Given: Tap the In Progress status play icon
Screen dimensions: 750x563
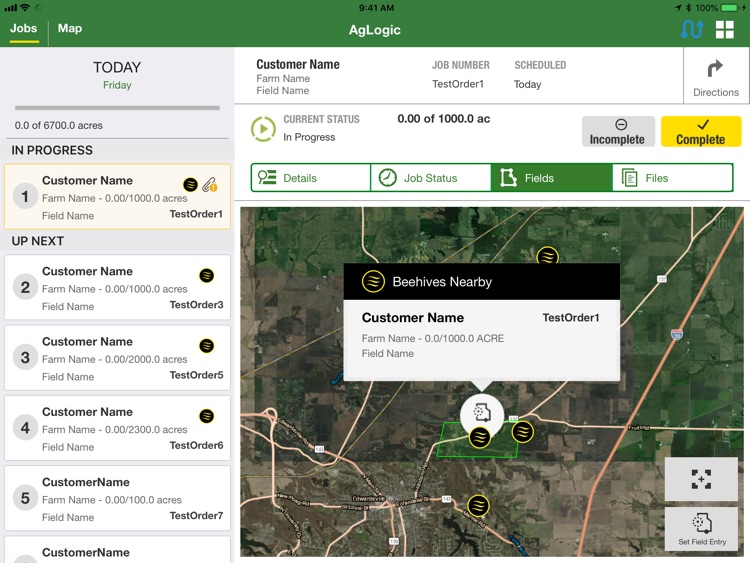Looking at the screenshot, I should (x=263, y=129).
